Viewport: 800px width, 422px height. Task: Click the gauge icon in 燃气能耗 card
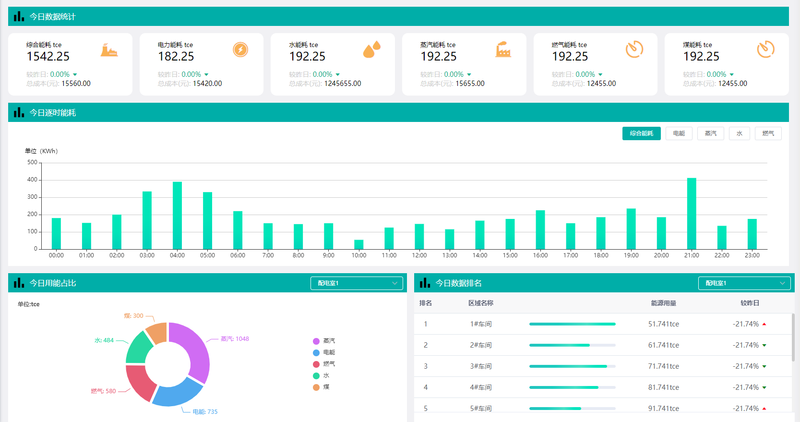click(634, 50)
